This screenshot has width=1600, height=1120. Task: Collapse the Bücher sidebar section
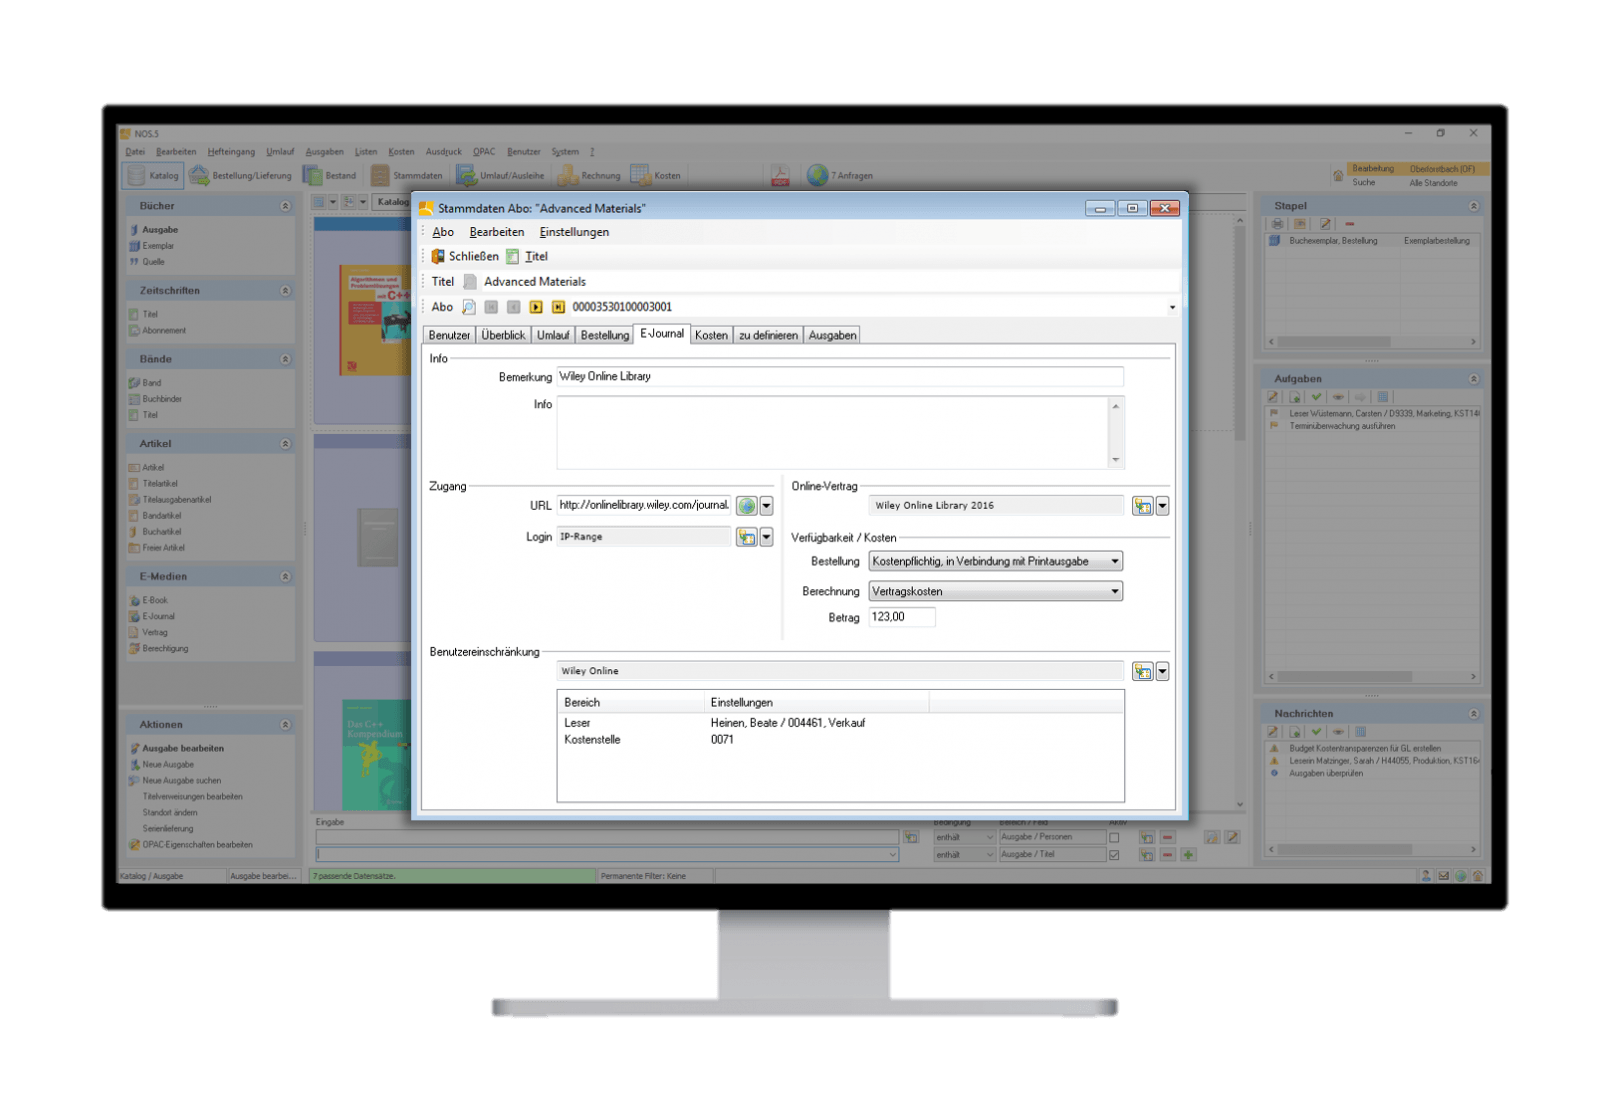pos(285,206)
